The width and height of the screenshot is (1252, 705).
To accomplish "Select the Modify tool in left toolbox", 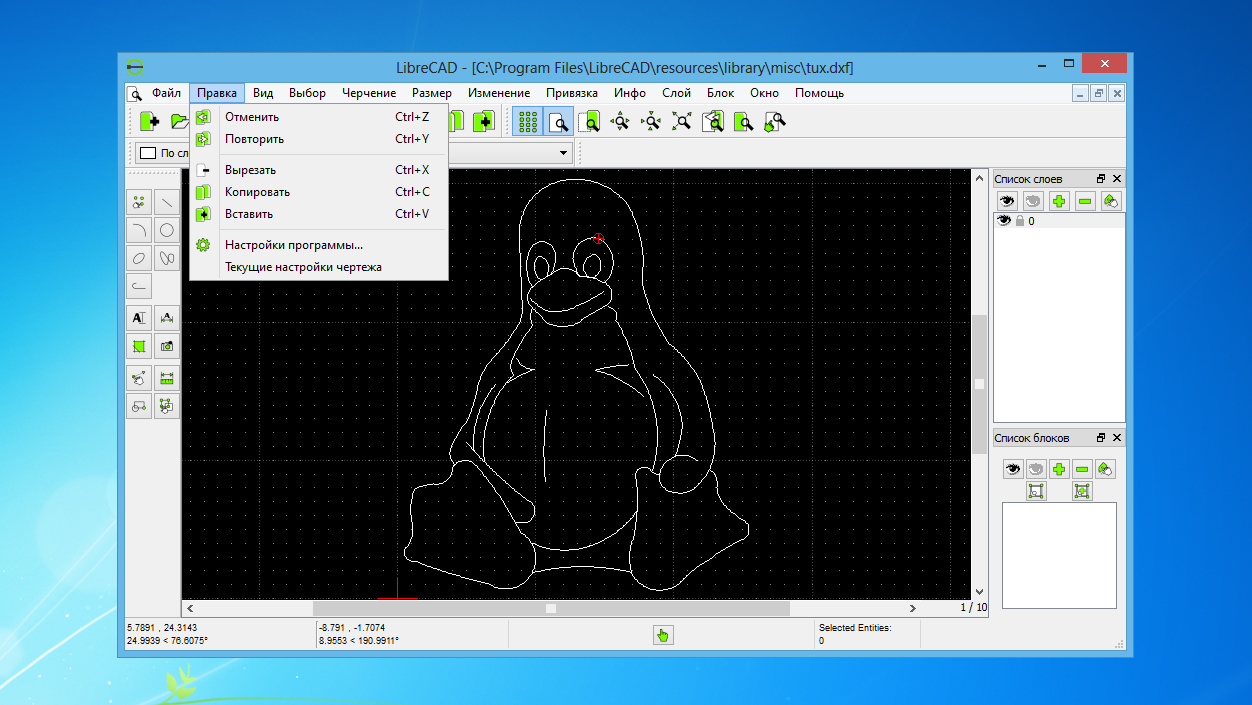I will 139,378.
